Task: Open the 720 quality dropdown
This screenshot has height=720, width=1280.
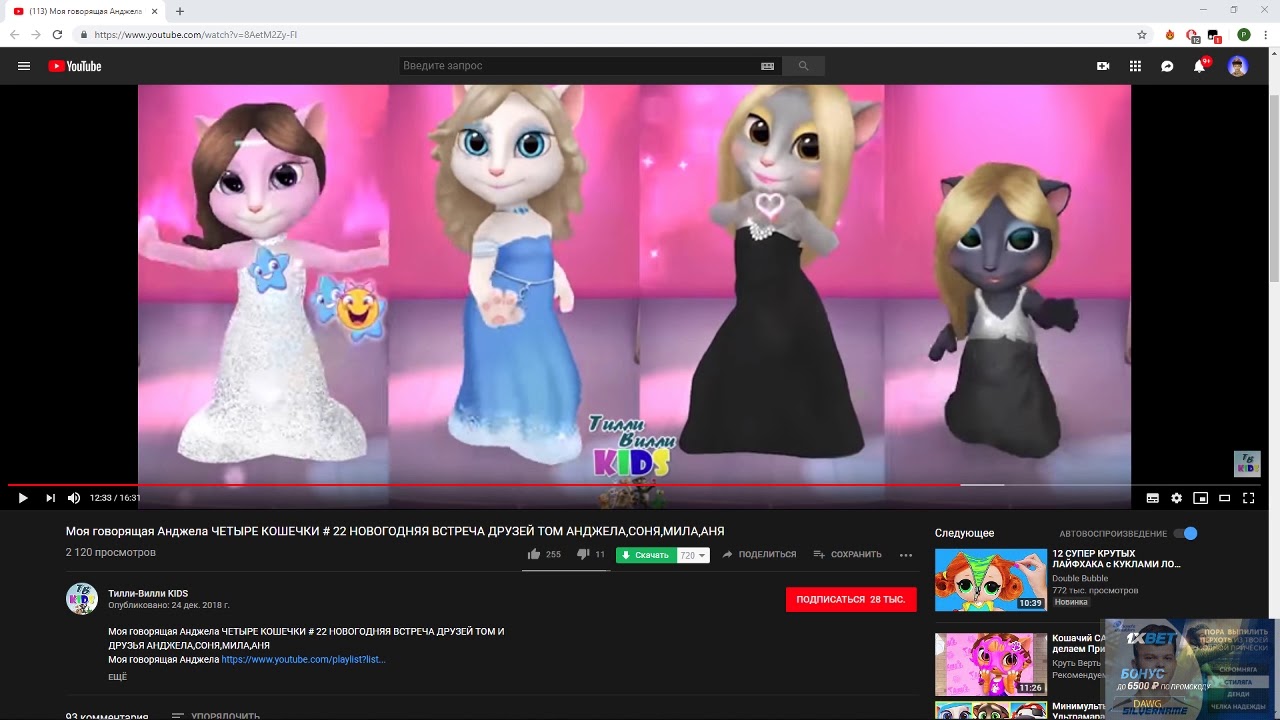Action: pos(693,555)
